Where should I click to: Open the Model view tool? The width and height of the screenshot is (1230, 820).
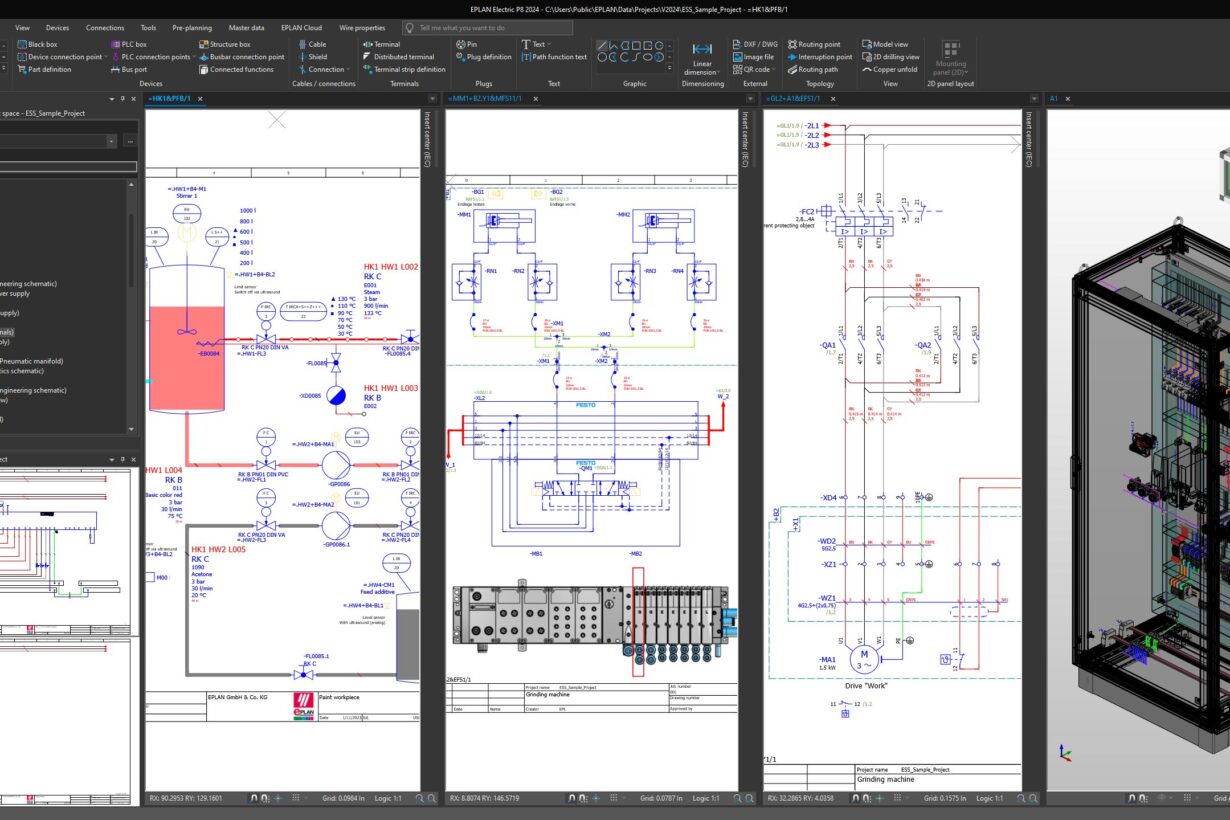coord(885,44)
